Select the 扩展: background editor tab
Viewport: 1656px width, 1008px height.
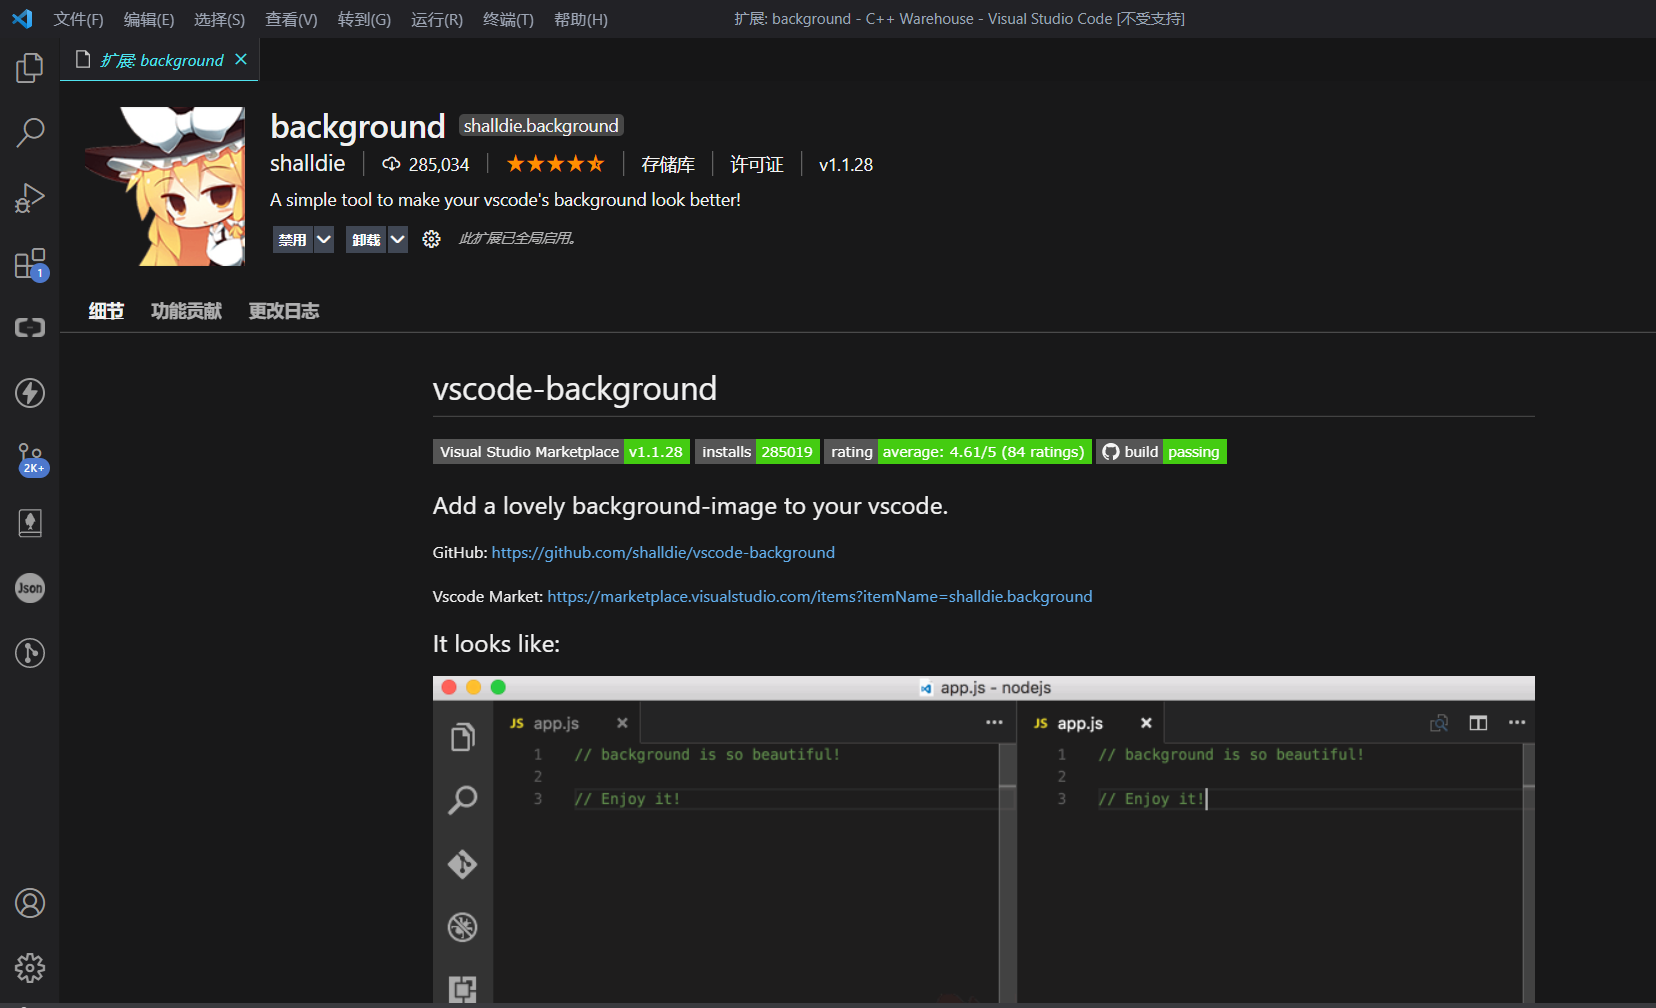pos(160,60)
